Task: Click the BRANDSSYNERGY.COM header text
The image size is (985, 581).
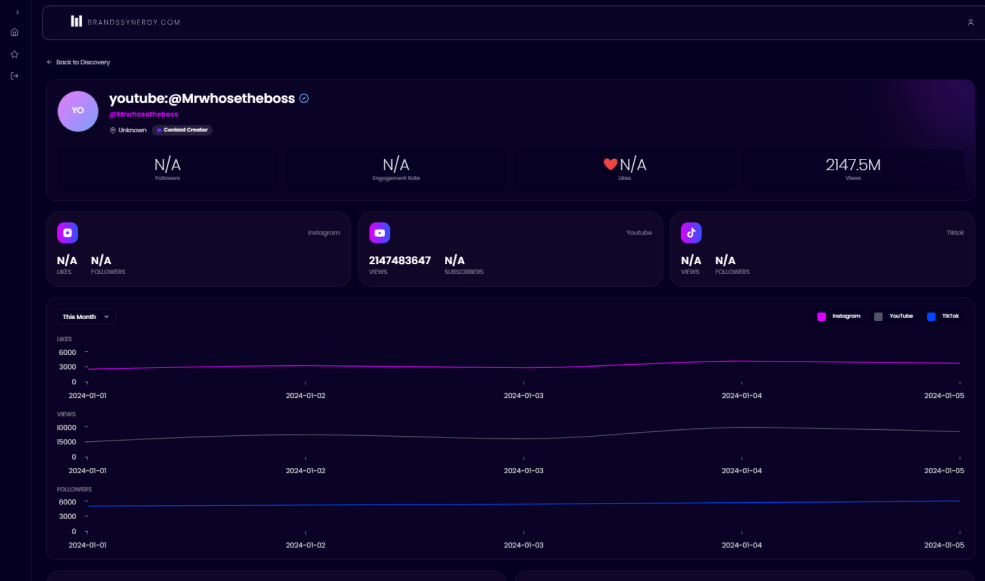Action: tap(134, 22)
